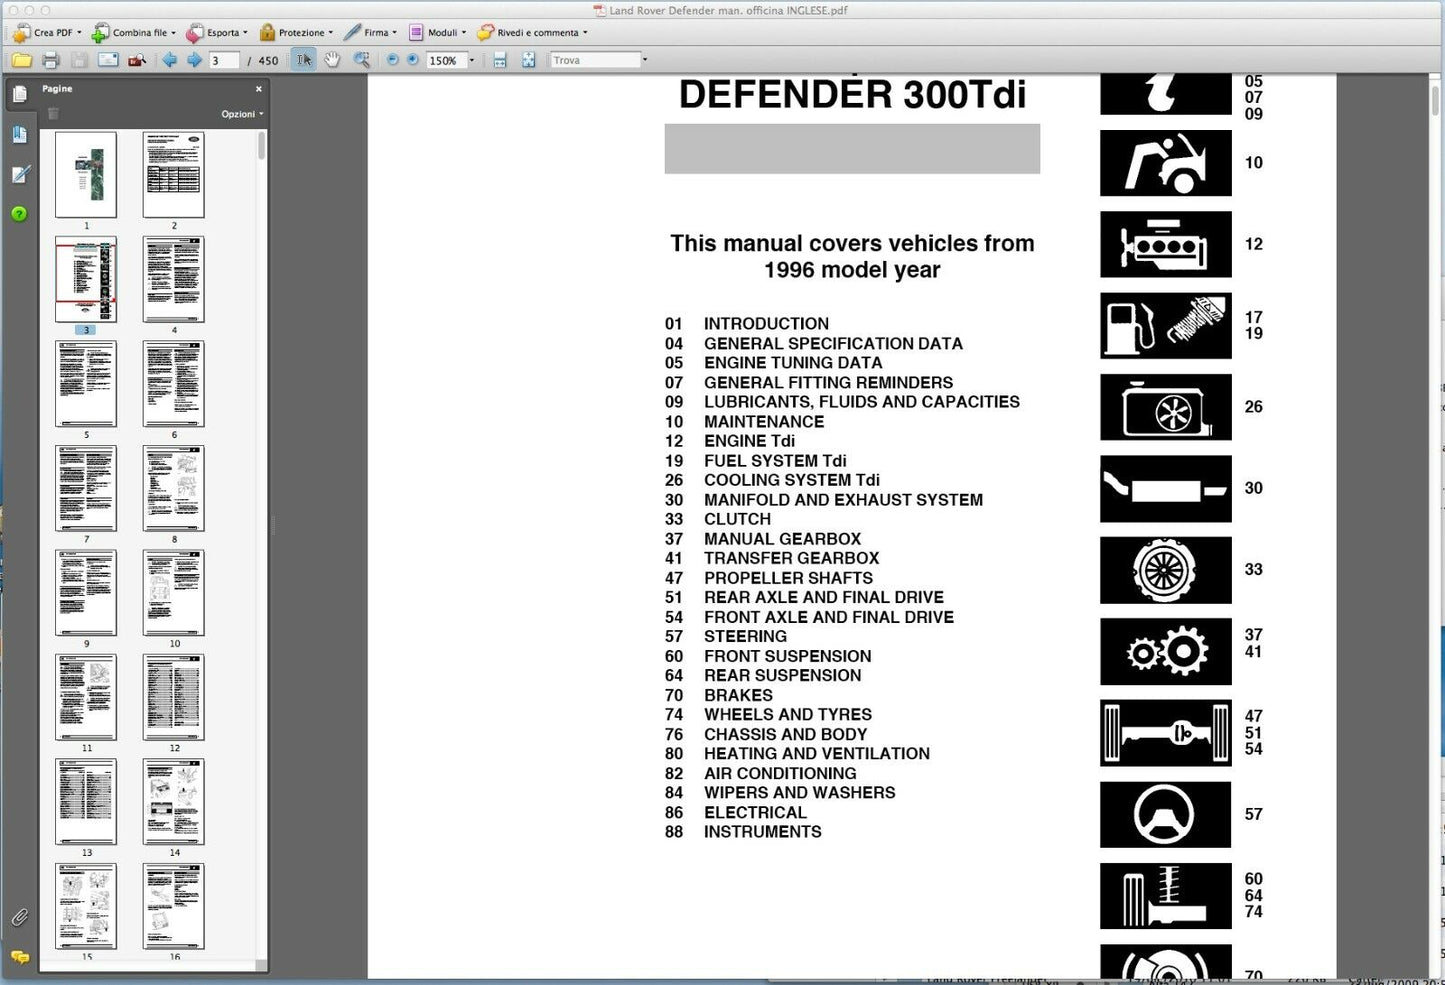Click the email envelope icon
Viewport: 1445px width, 985px height.
pyautogui.click(x=108, y=60)
